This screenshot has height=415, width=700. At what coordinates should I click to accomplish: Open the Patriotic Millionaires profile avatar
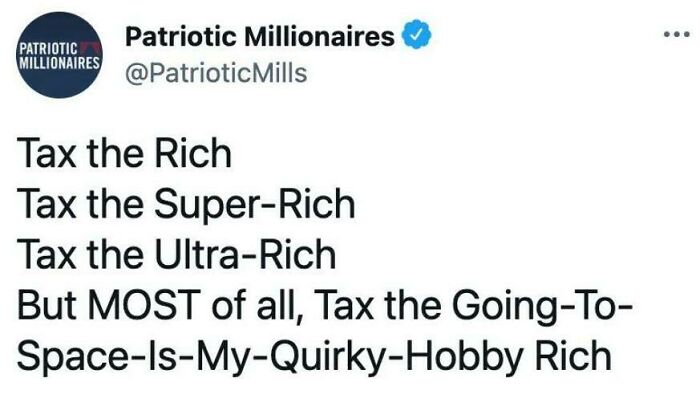pyautogui.click(x=59, y=55)
